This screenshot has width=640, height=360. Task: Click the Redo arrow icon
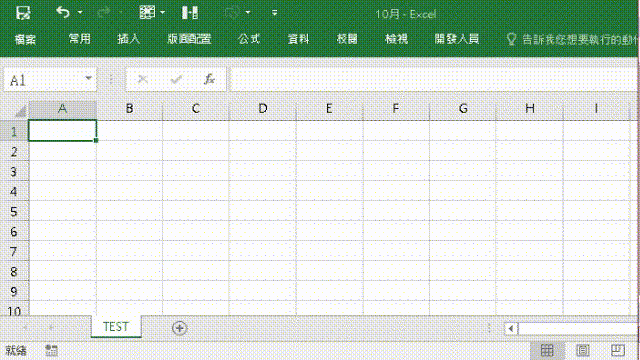(104, 13)
